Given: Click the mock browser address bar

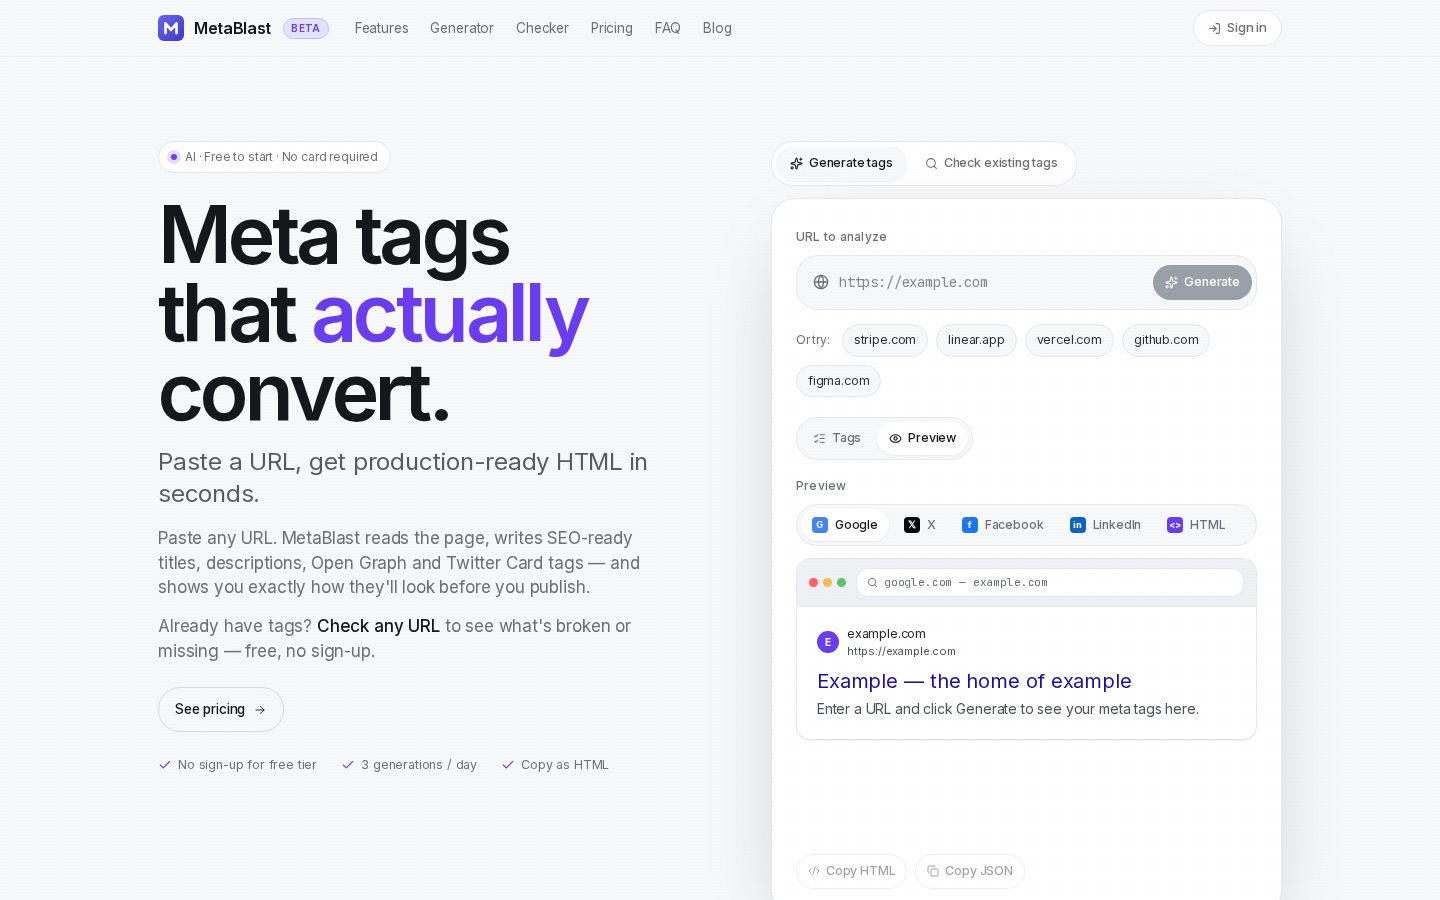Looking at the screenshot, I should (1050, 582).
